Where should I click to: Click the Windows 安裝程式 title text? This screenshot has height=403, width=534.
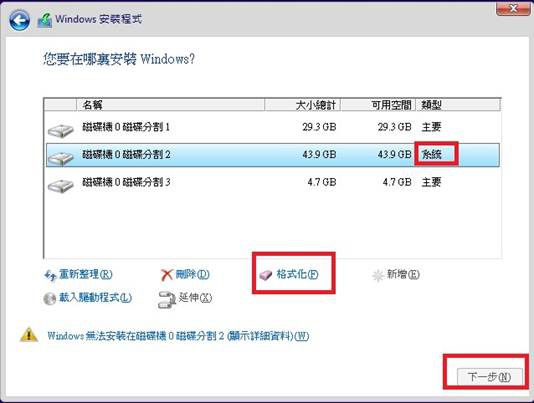pyautogui.click(x=98, y=19)
